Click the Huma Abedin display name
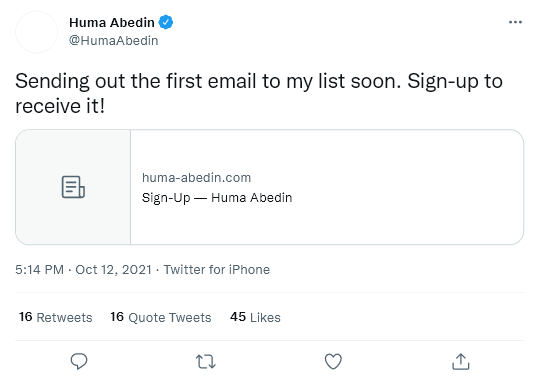Image resolution: width=535 pixels, height=381 pixels. [x=112, y=23]
